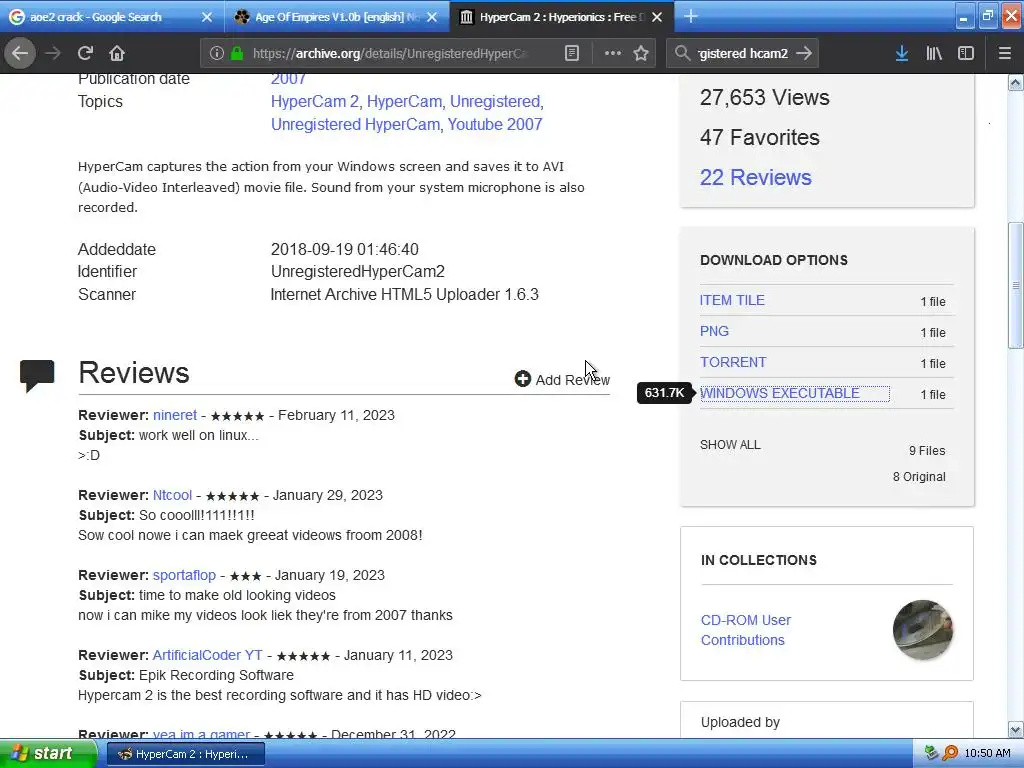This screenshot has height=768, width=1024.
Task: Click the network tray icon
Action: point(932,754)
